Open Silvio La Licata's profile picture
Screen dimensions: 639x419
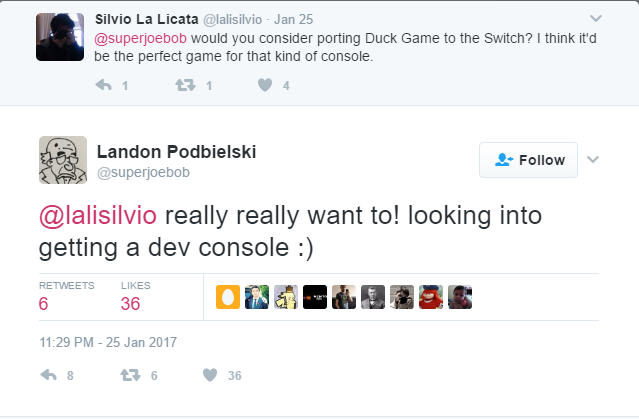[60, 37]
